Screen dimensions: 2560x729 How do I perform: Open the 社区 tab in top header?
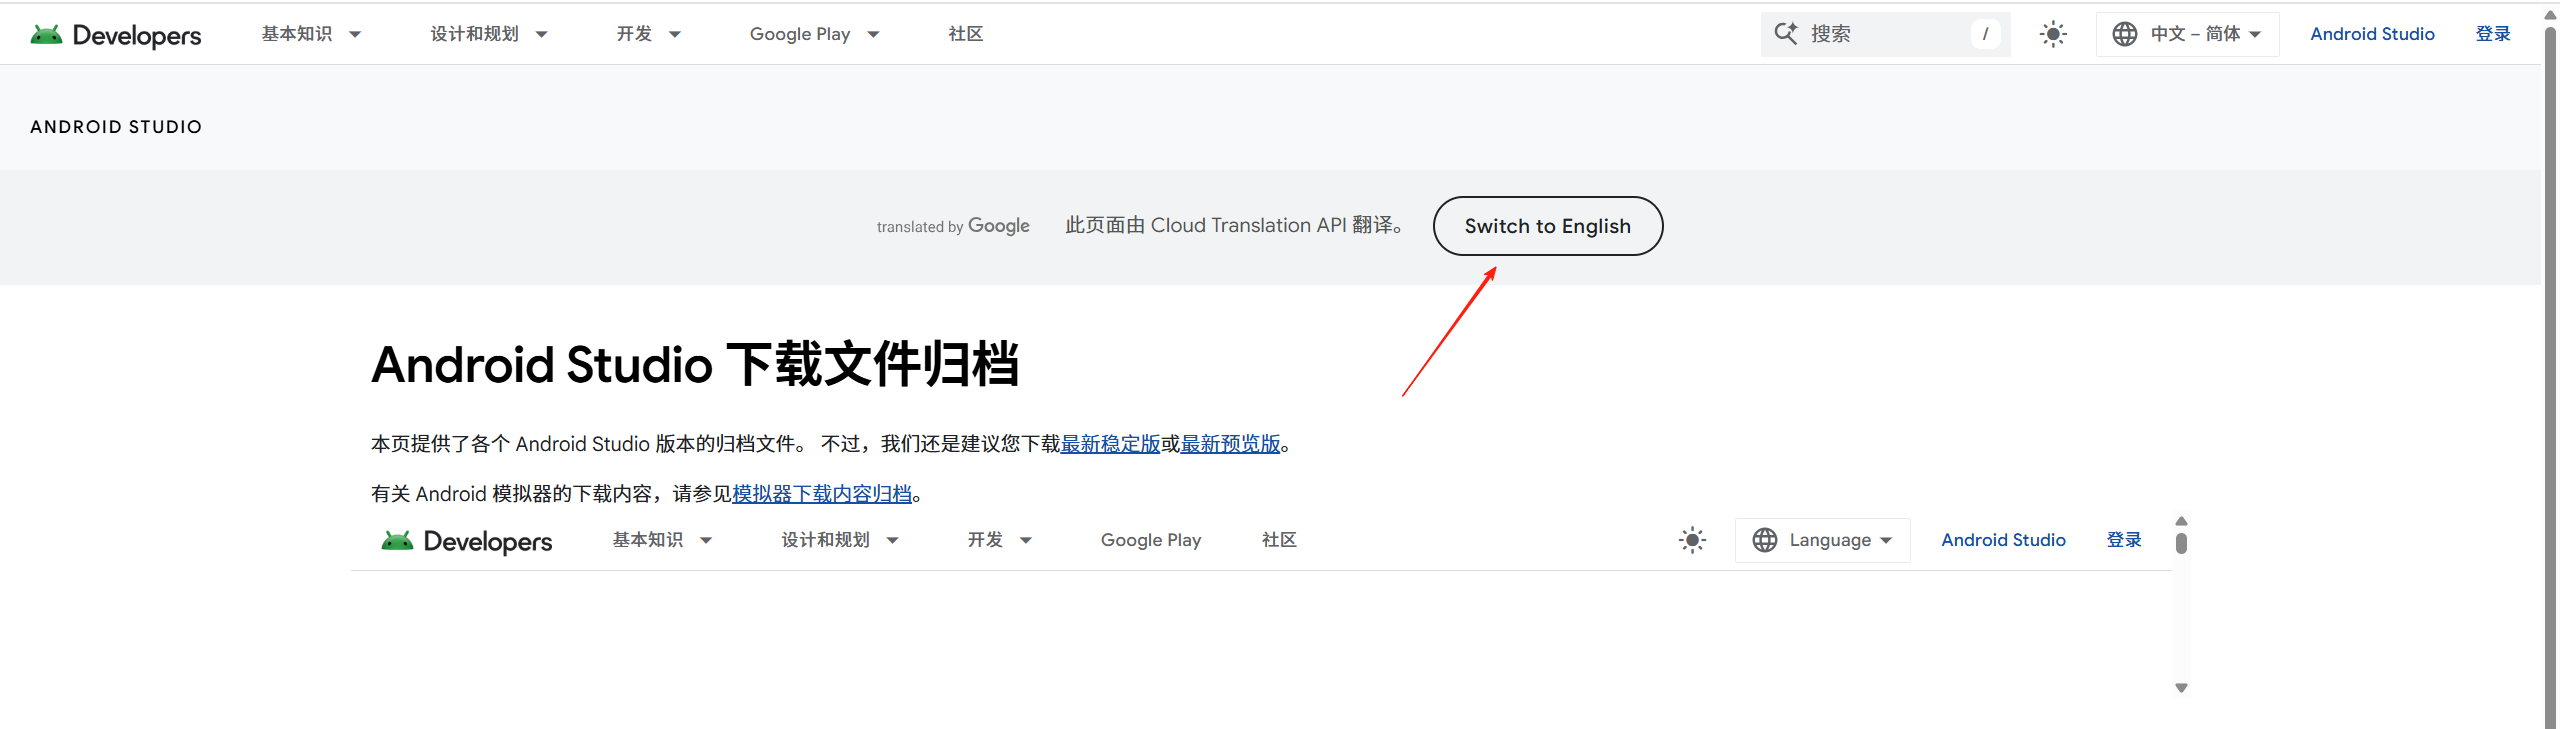click(966, 34)
